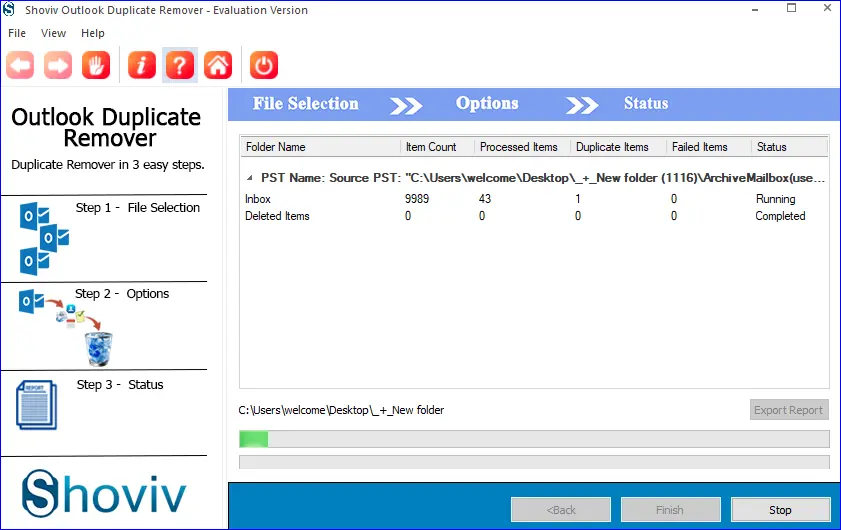Click the Duplicate Items column header
The width and height of the screenshot is (841, 530).
(x=618, y=147)
